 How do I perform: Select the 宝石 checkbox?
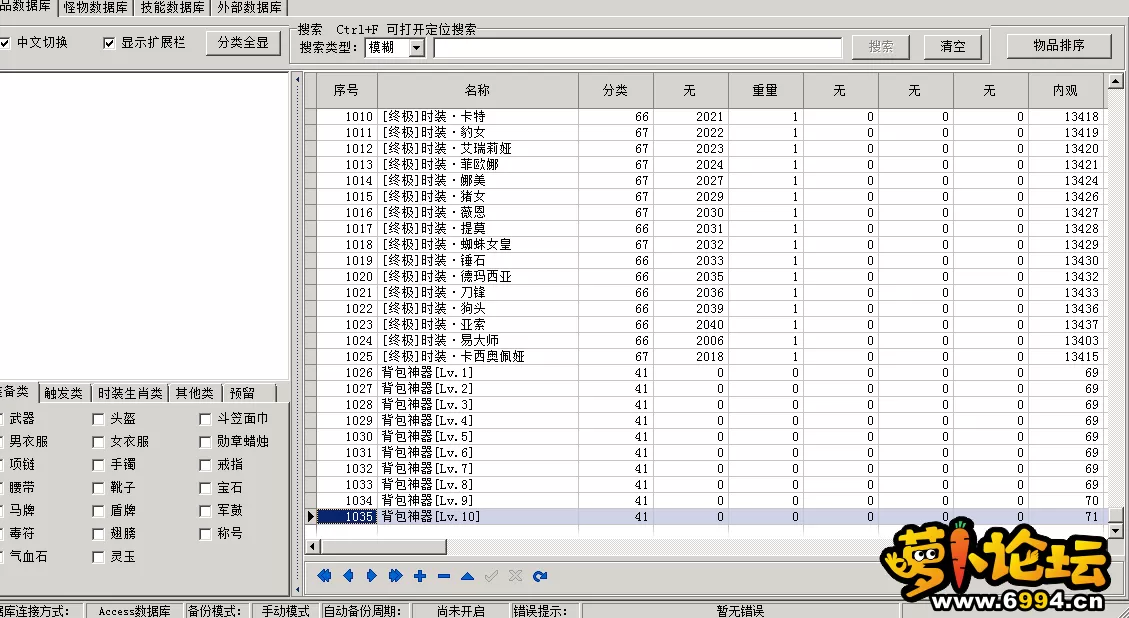tap(205, 488)
